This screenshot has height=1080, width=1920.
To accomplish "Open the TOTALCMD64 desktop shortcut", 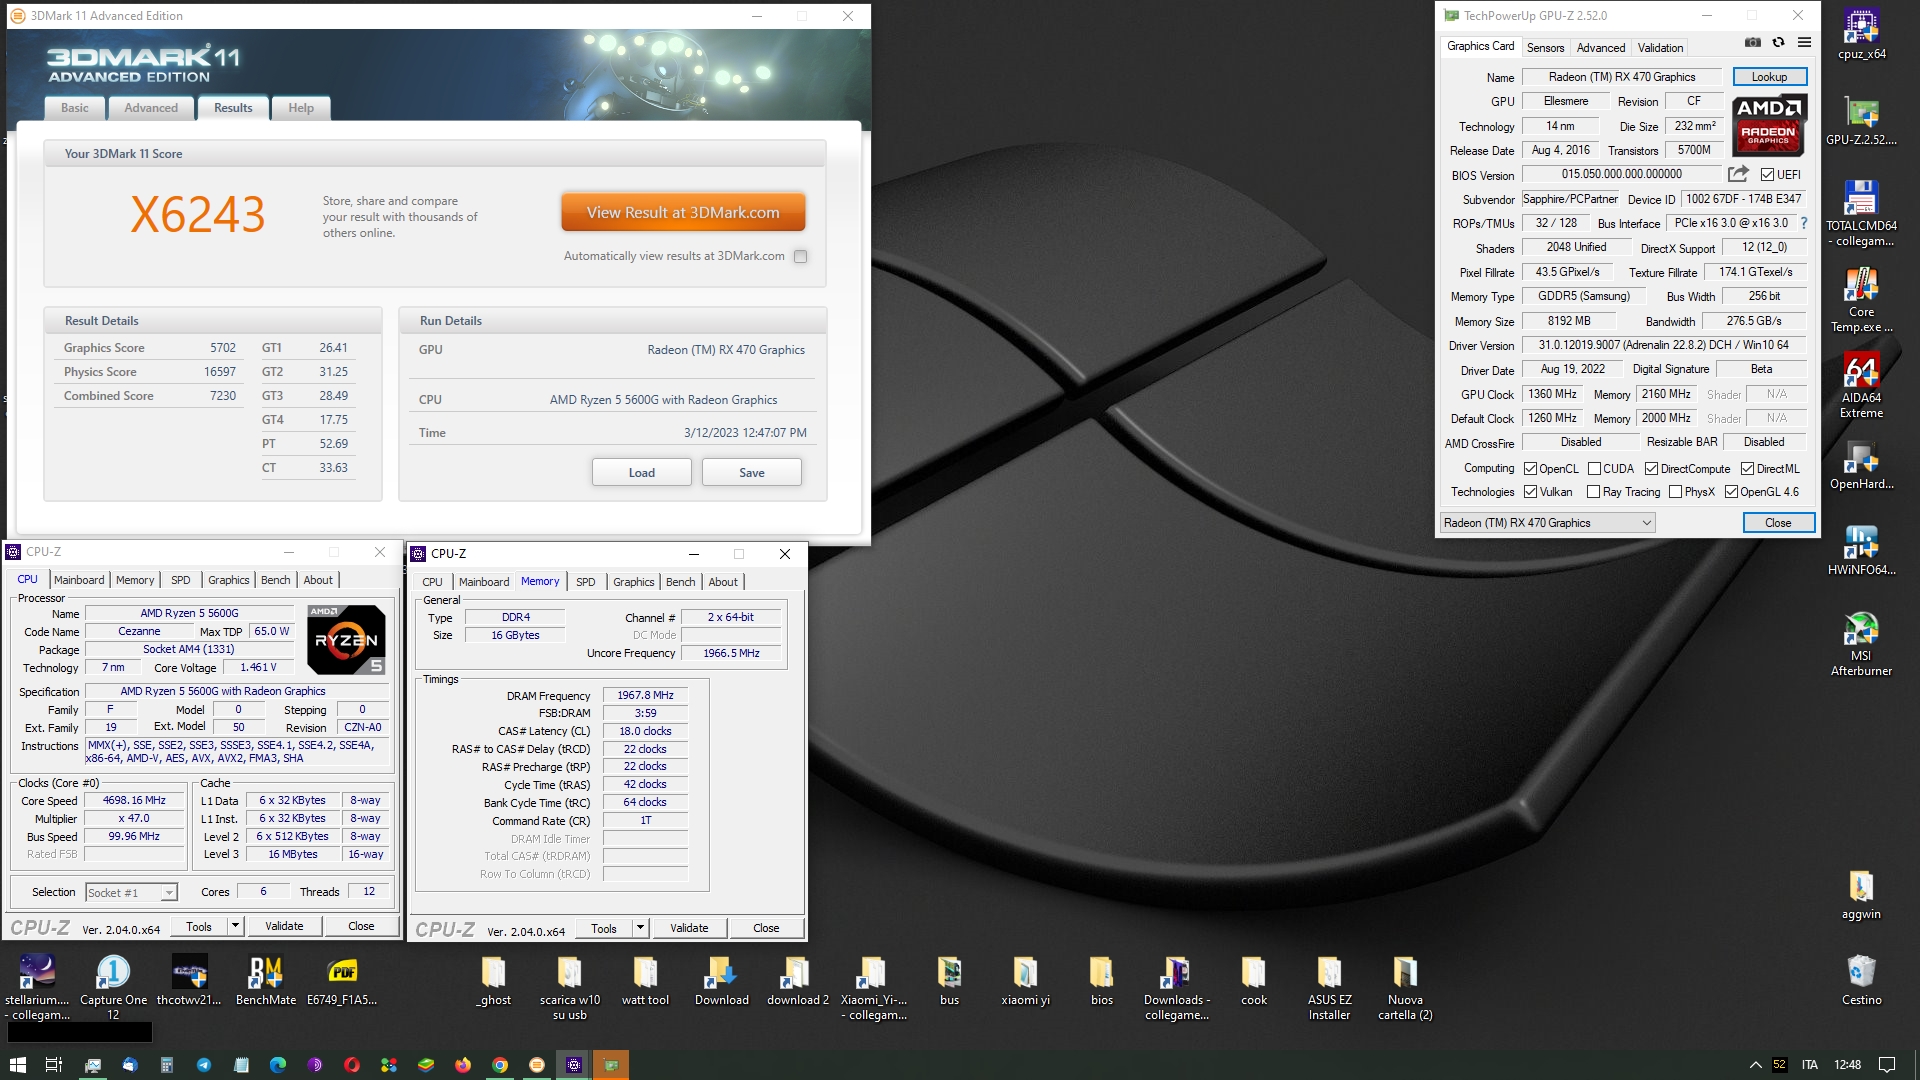I will (1861, 213).
